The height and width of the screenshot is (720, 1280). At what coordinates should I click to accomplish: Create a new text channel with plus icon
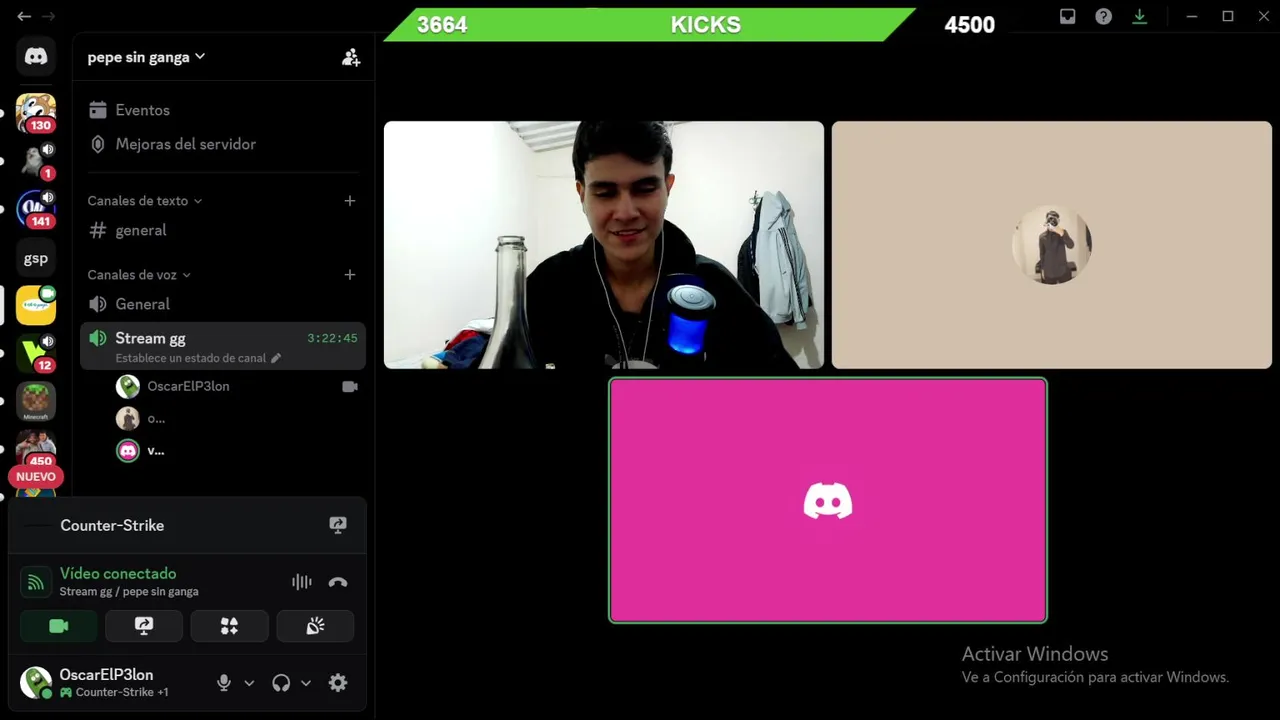350,201
